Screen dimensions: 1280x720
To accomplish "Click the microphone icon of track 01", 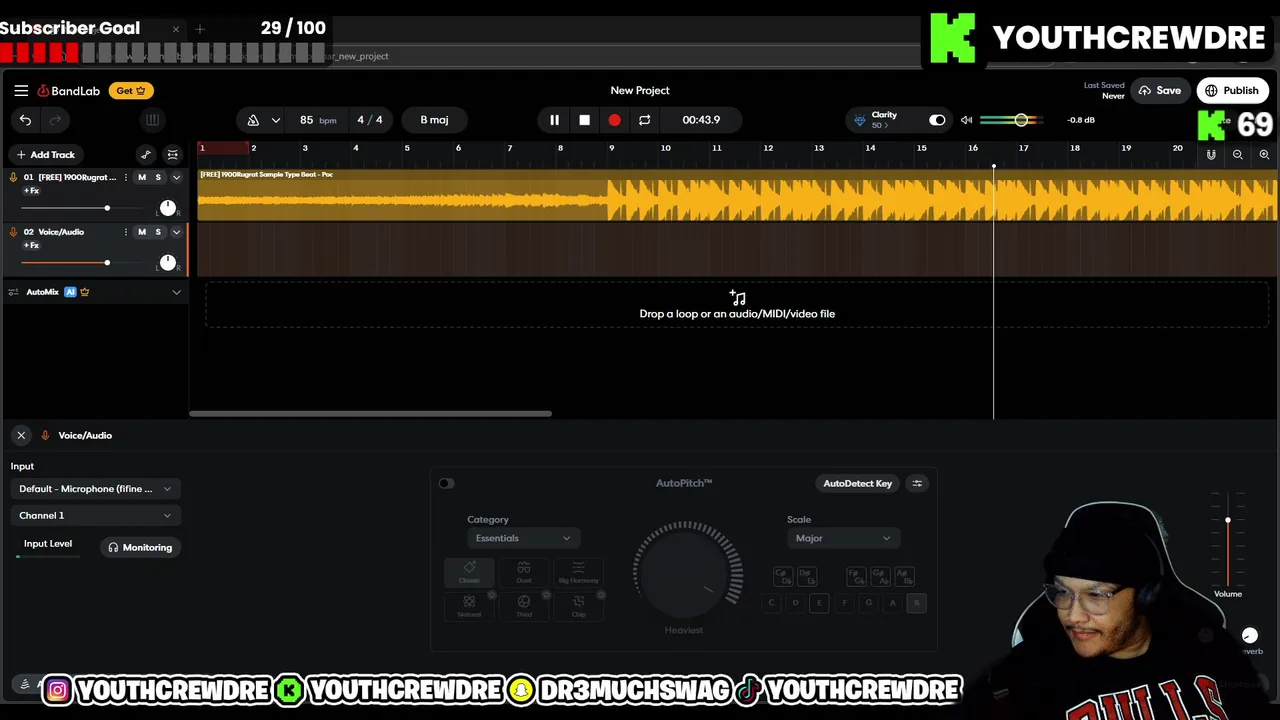I will [x=13, y=177].
